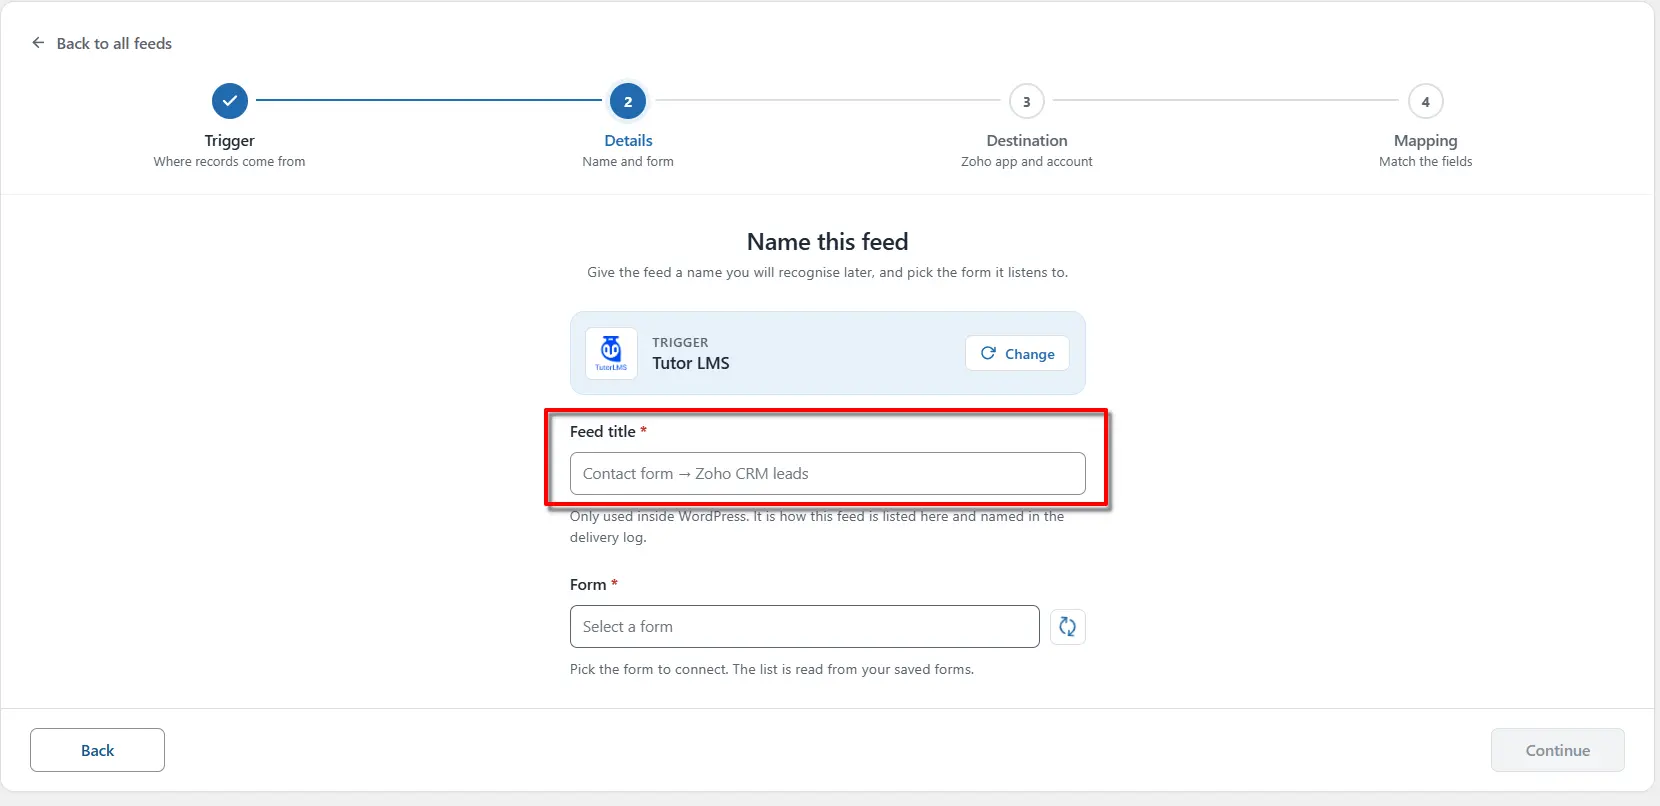This screenshot has width=1660, height=806.
Task: Click the Back button at the bottom
Action: (x=97, y=750)
